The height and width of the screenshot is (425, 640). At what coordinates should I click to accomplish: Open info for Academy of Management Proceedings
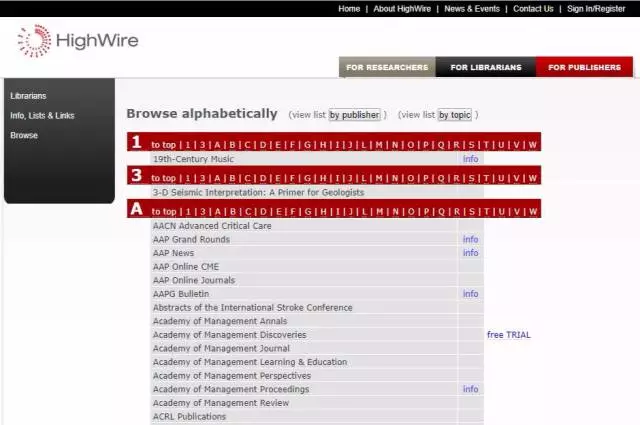tap(470, 389)
